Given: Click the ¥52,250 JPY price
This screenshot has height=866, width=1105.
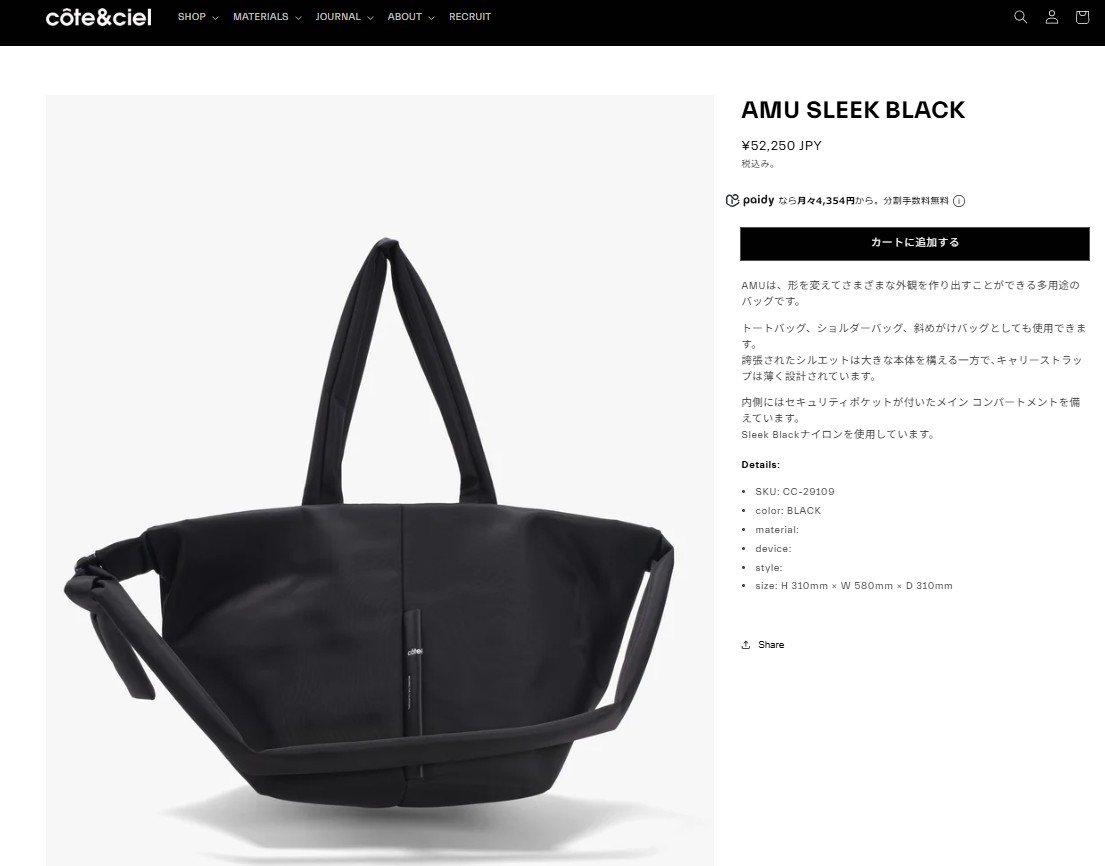Looking at the screenshot, I should pyautogui.click(x=781, y=146).
